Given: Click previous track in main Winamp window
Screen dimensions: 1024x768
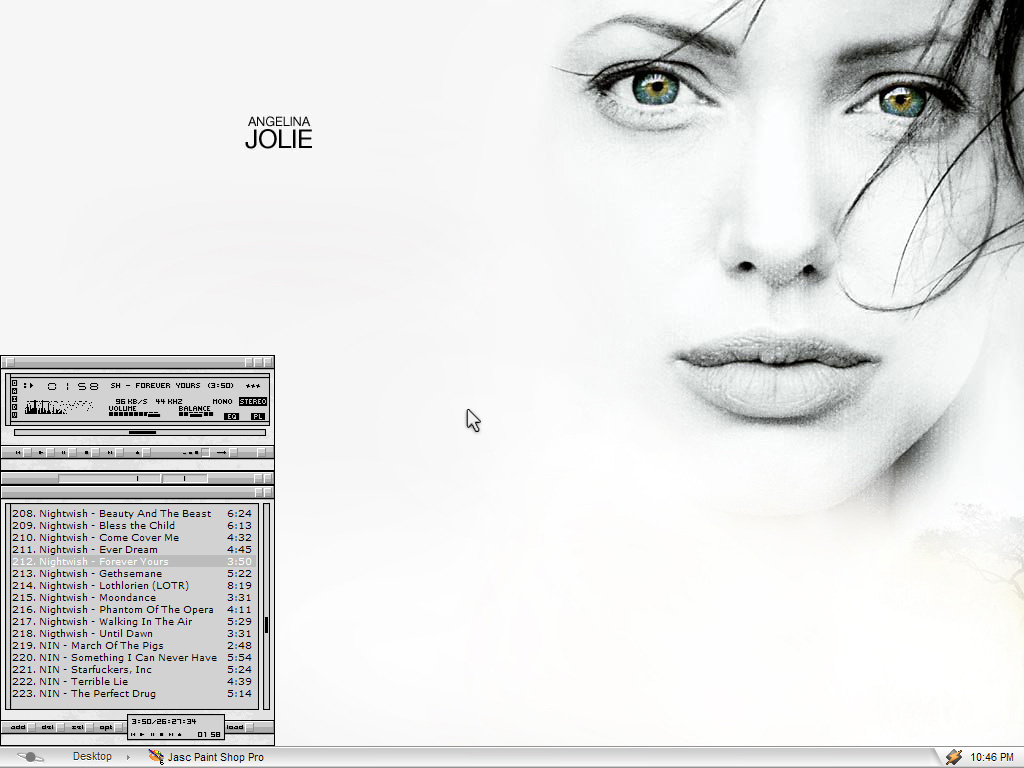Looking at the screenshot, I should 23,453.
